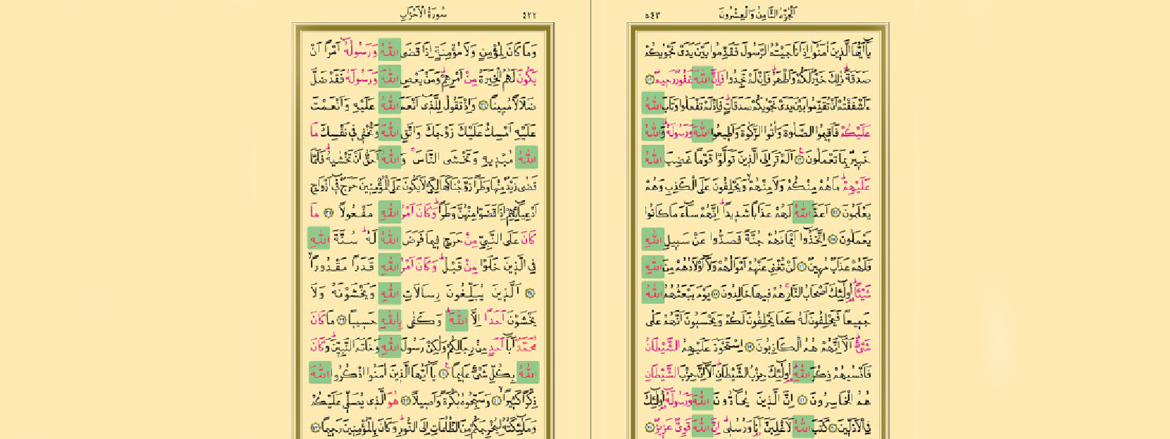Click the first text line of the right page
Screen dimensions: 1170x439
click(758, 50)
